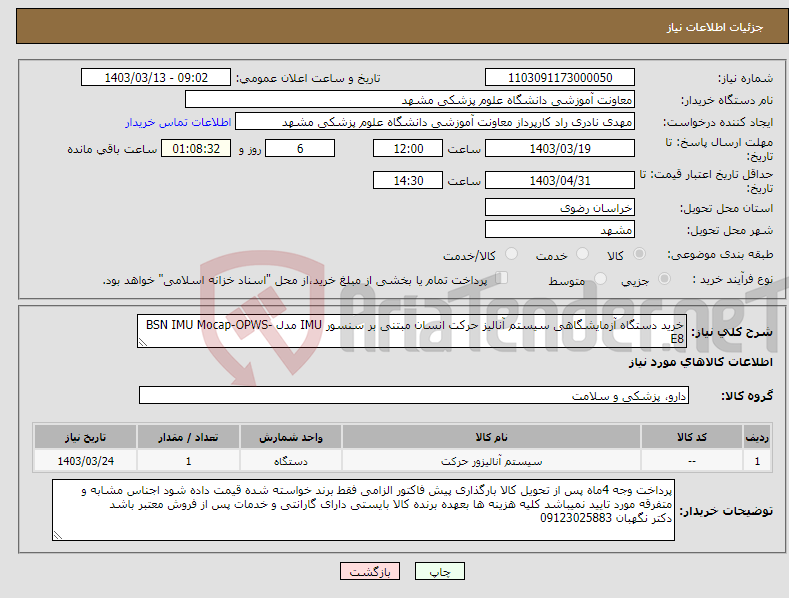
Task: Click the delivery province field خراسان رضوی
Action: 560,207
